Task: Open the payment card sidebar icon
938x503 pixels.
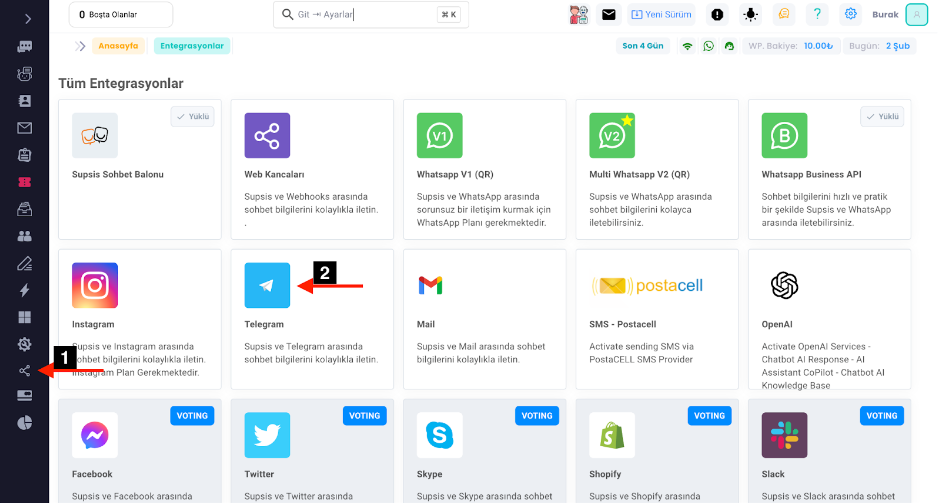Action: coord(25,395)
